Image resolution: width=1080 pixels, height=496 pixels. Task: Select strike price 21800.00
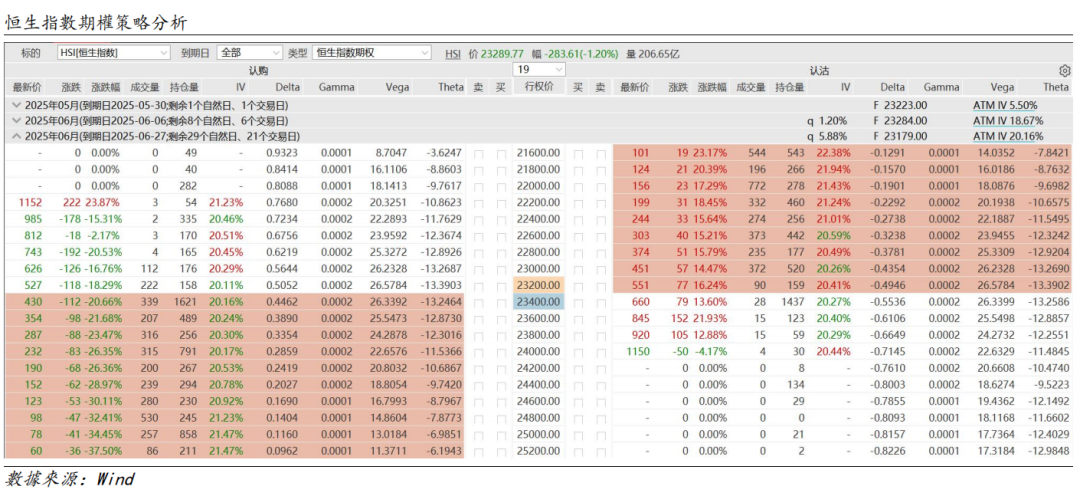[539, 168]
